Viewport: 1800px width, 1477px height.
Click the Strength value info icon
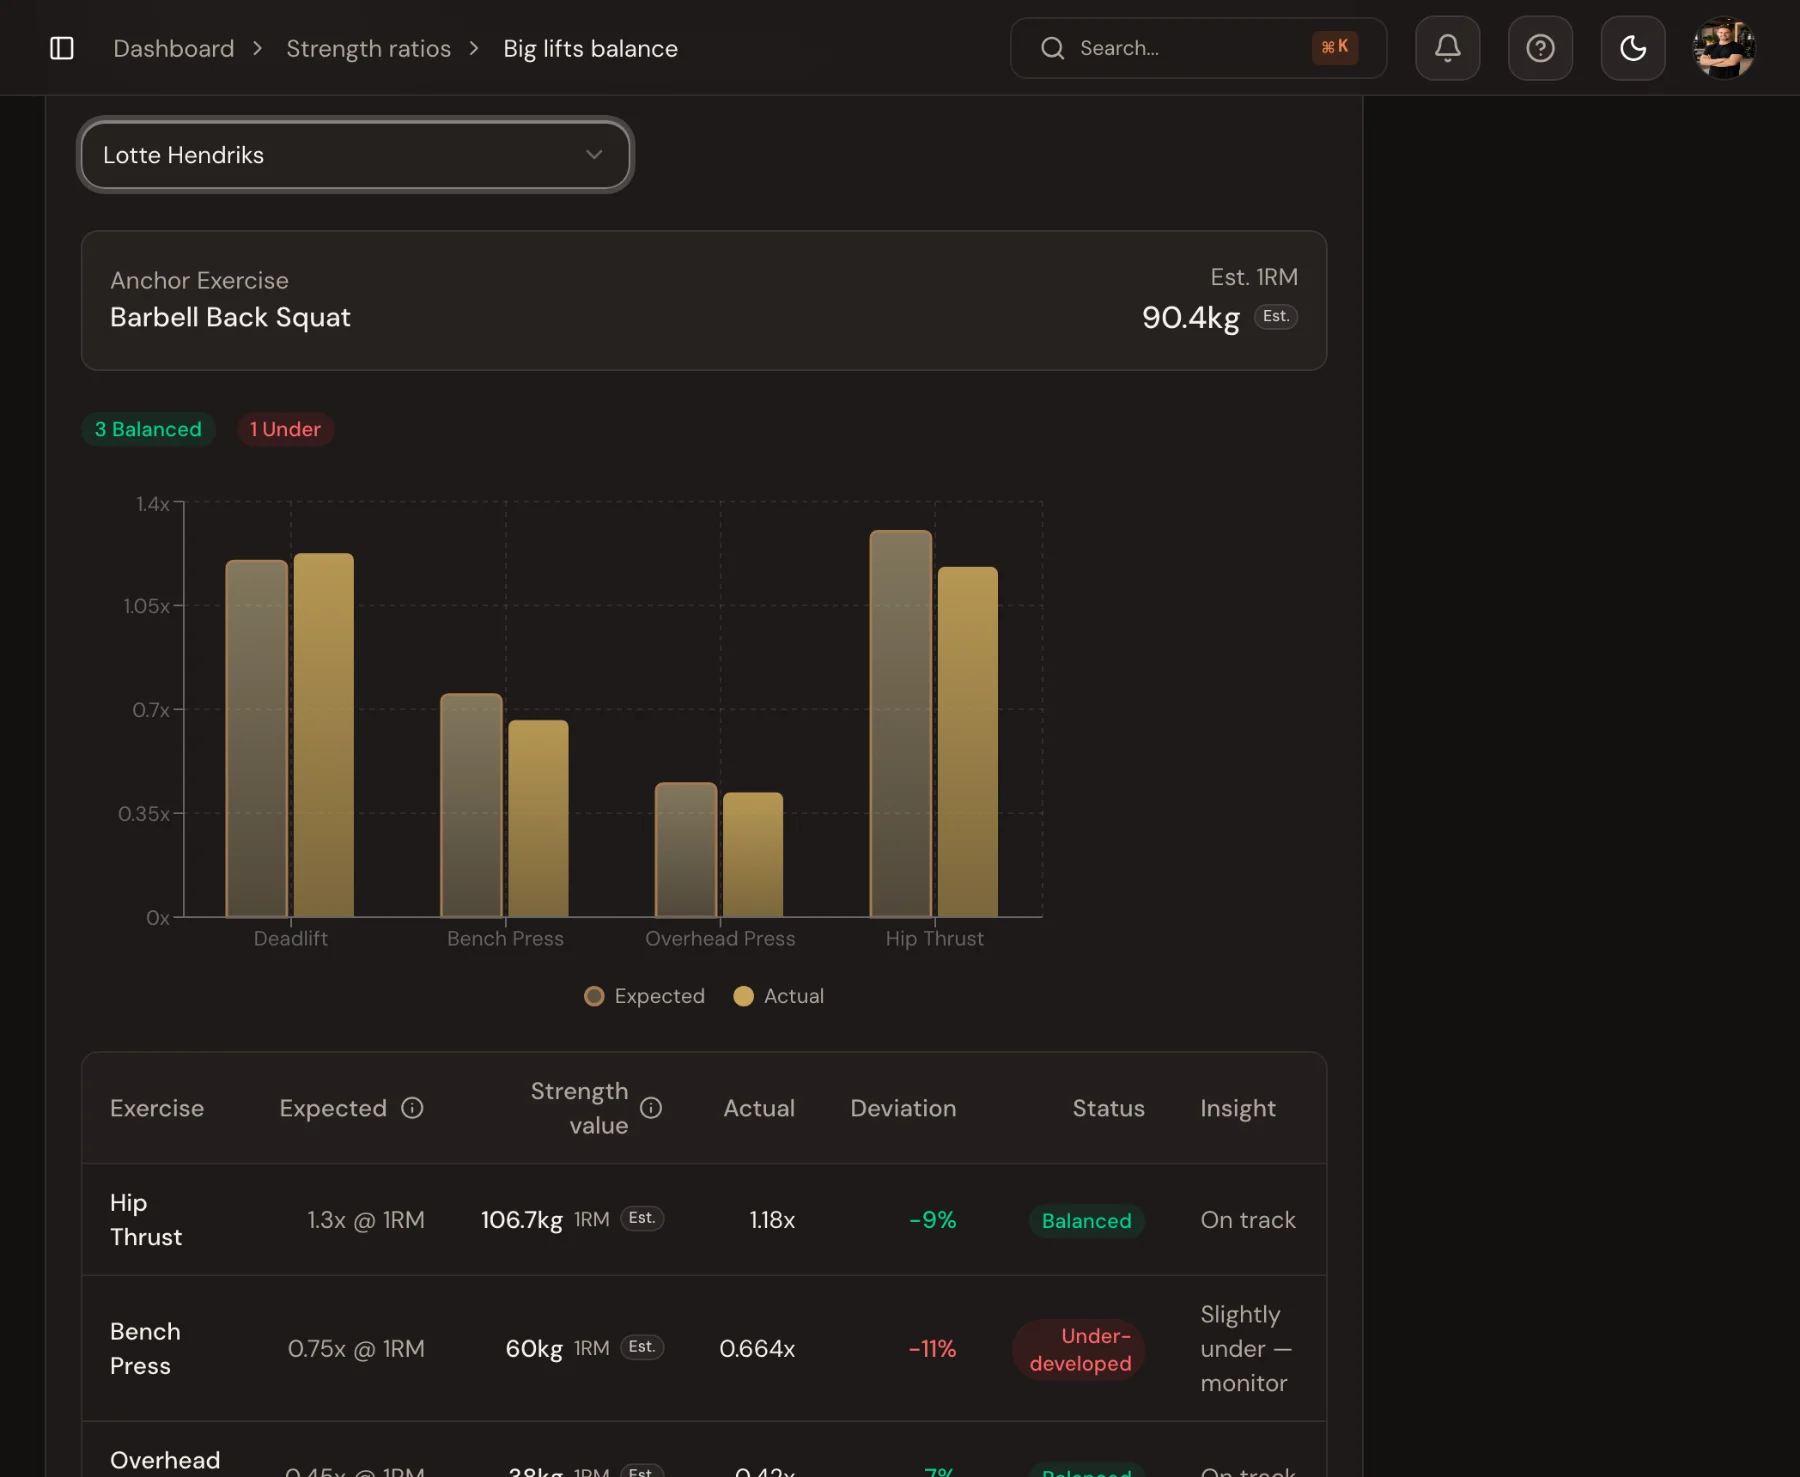coord(651,1108)
